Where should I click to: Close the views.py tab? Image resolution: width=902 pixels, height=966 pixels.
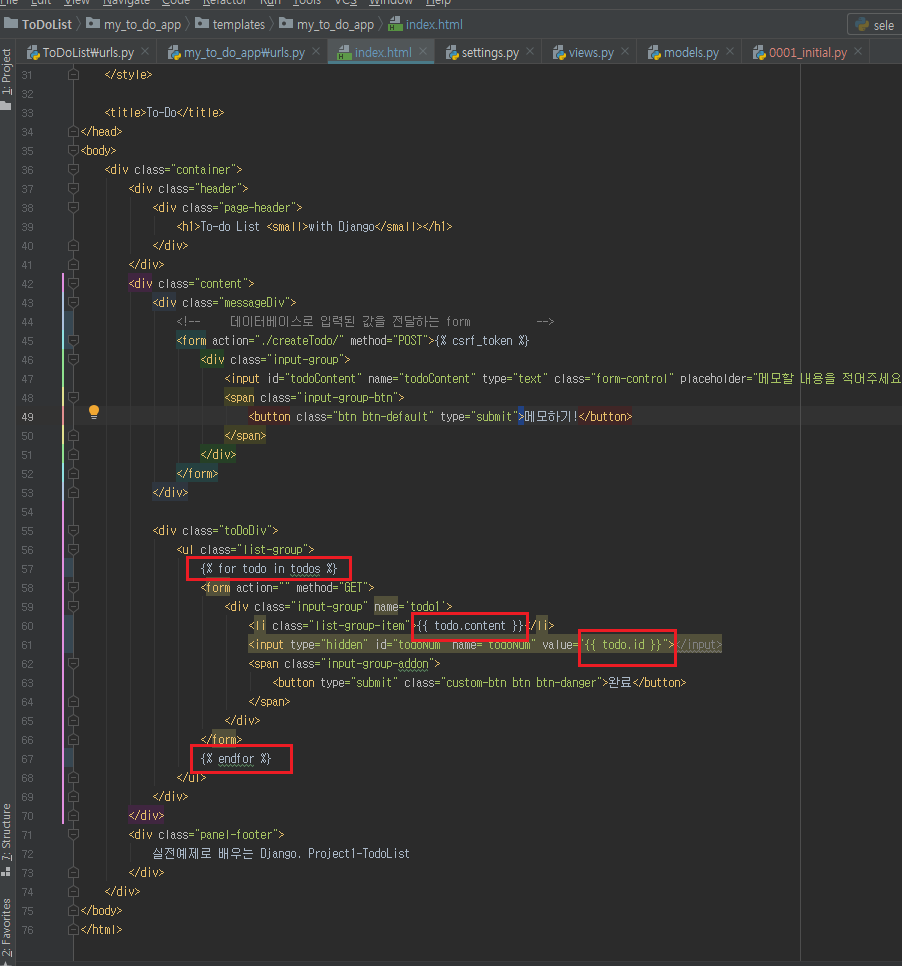625,52
